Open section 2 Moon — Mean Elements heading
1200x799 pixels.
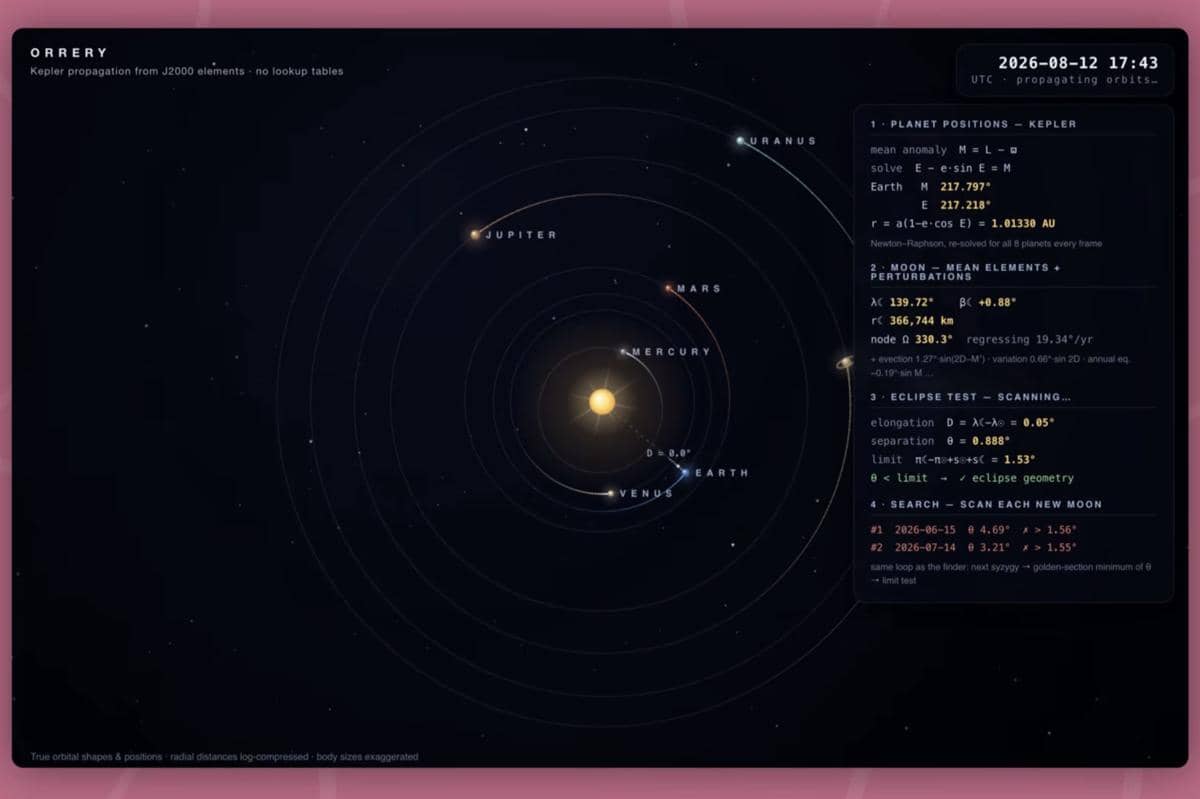point(966,272)
